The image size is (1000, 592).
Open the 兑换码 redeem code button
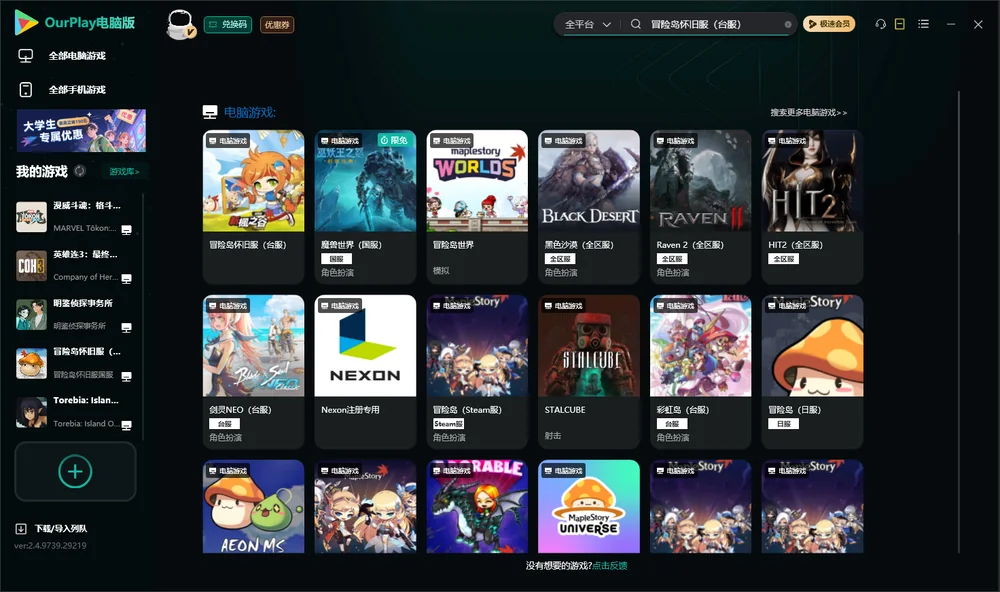228,25
